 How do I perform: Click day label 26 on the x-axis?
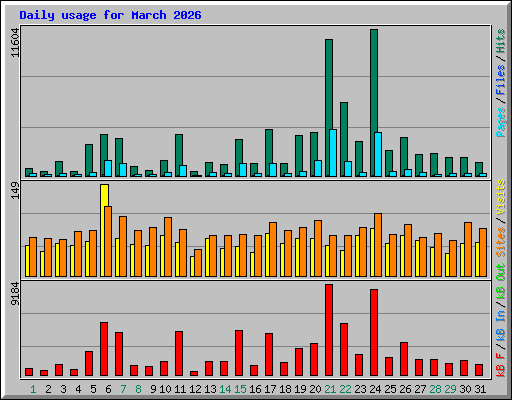coord(405,389)
